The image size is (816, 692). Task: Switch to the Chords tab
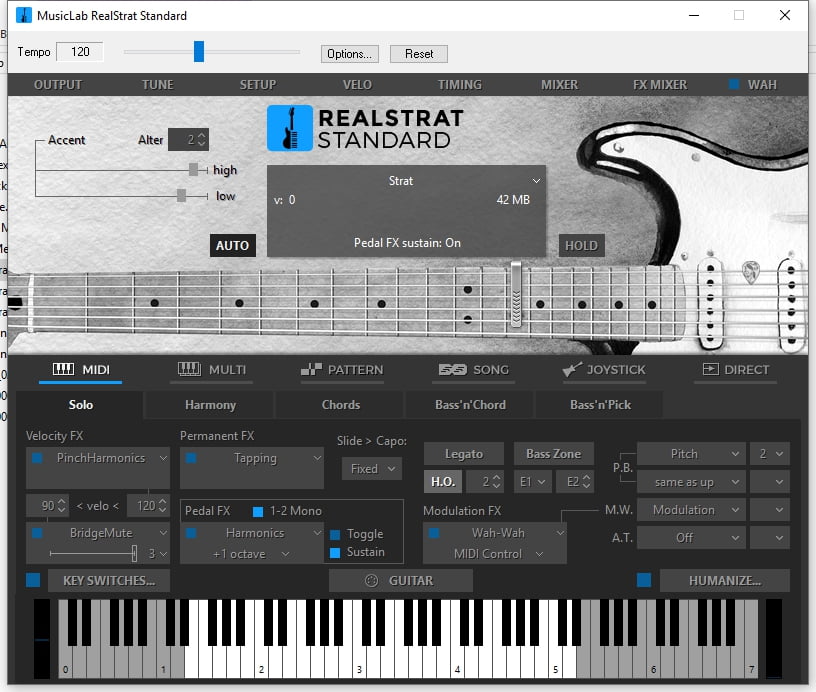340,405
